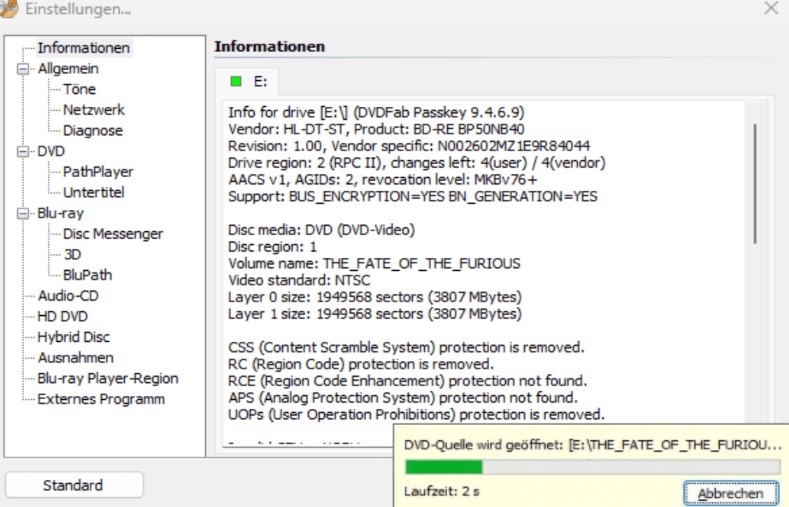
Task: Click the 'AACS v1, AGIDs: 2' line
Action: (x=382, y=180)
